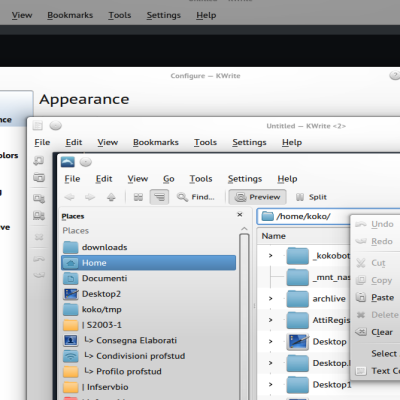Choose Undo from context menu

(x=375, y=224)
